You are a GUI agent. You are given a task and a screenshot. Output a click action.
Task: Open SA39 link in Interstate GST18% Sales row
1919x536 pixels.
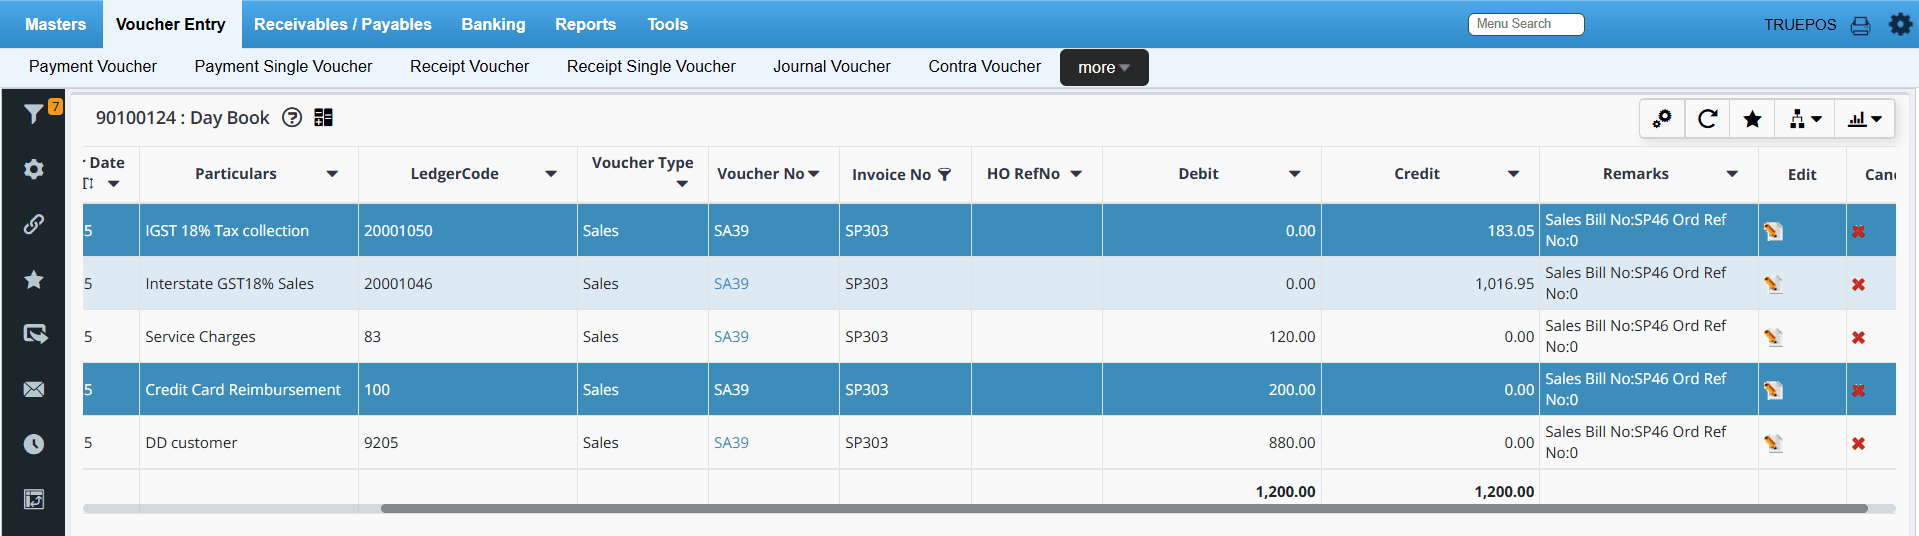point(731,284)
